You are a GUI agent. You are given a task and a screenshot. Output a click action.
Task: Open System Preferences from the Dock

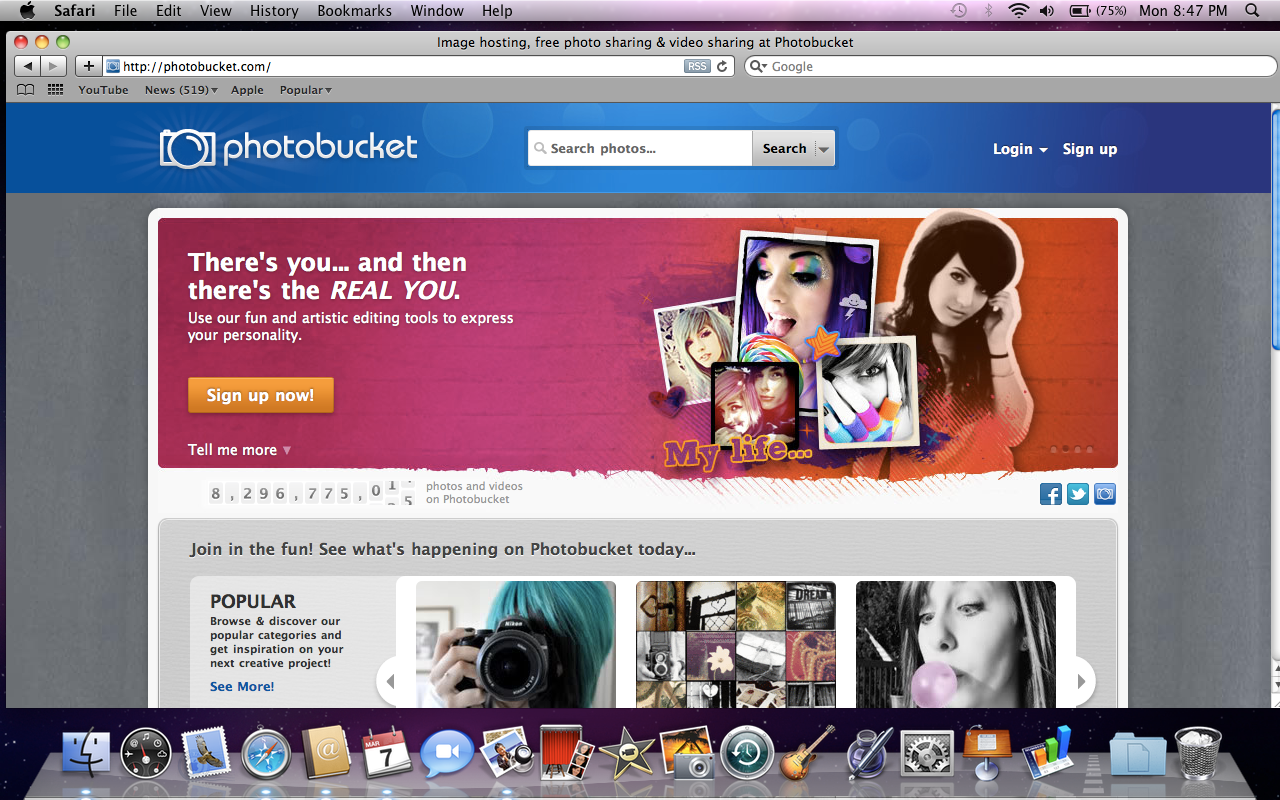coord(926,754)
